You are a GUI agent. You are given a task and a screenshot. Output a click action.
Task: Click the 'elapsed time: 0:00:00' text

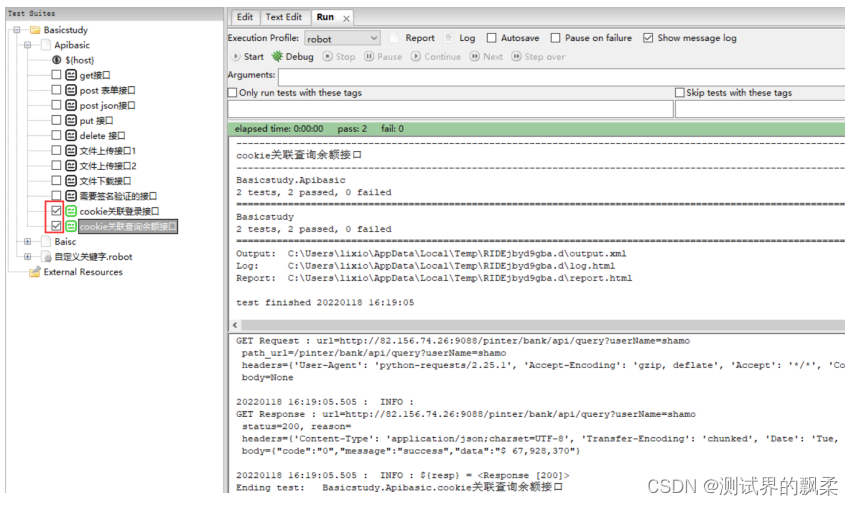(279, 129)
